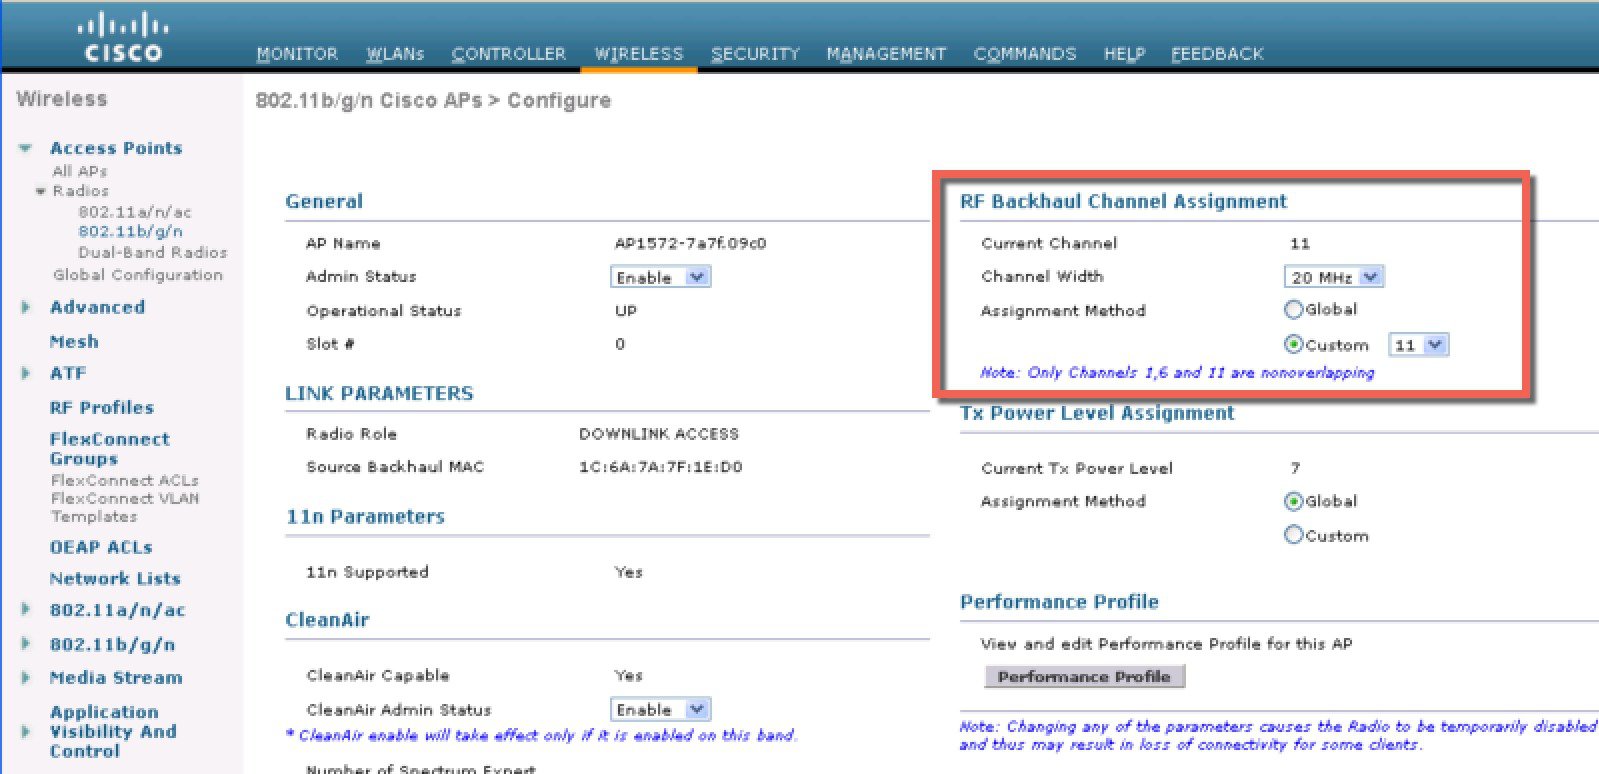Open the CONTROLLER menu
The width and height of the screenshot is (1599, 774).
tap(509, 54)
